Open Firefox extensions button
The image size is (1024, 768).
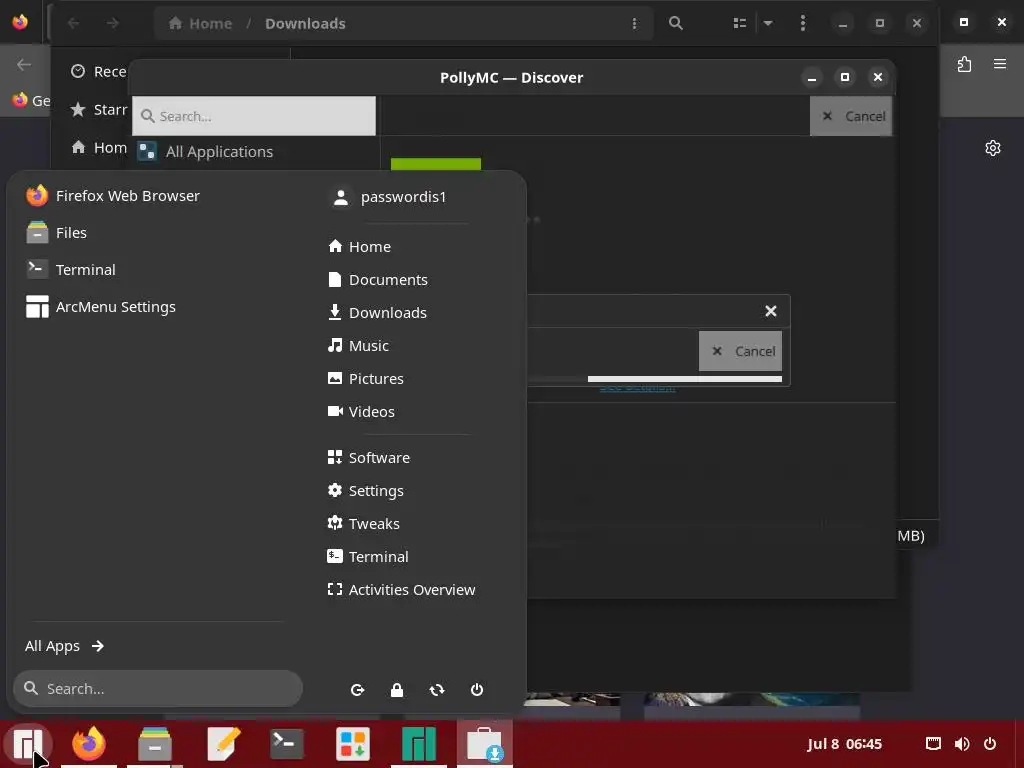965,64
